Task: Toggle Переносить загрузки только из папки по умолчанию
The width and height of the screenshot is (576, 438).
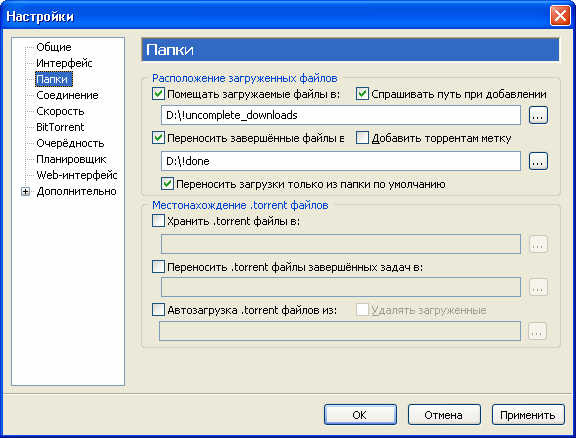Action: click(x=168, y=184)
